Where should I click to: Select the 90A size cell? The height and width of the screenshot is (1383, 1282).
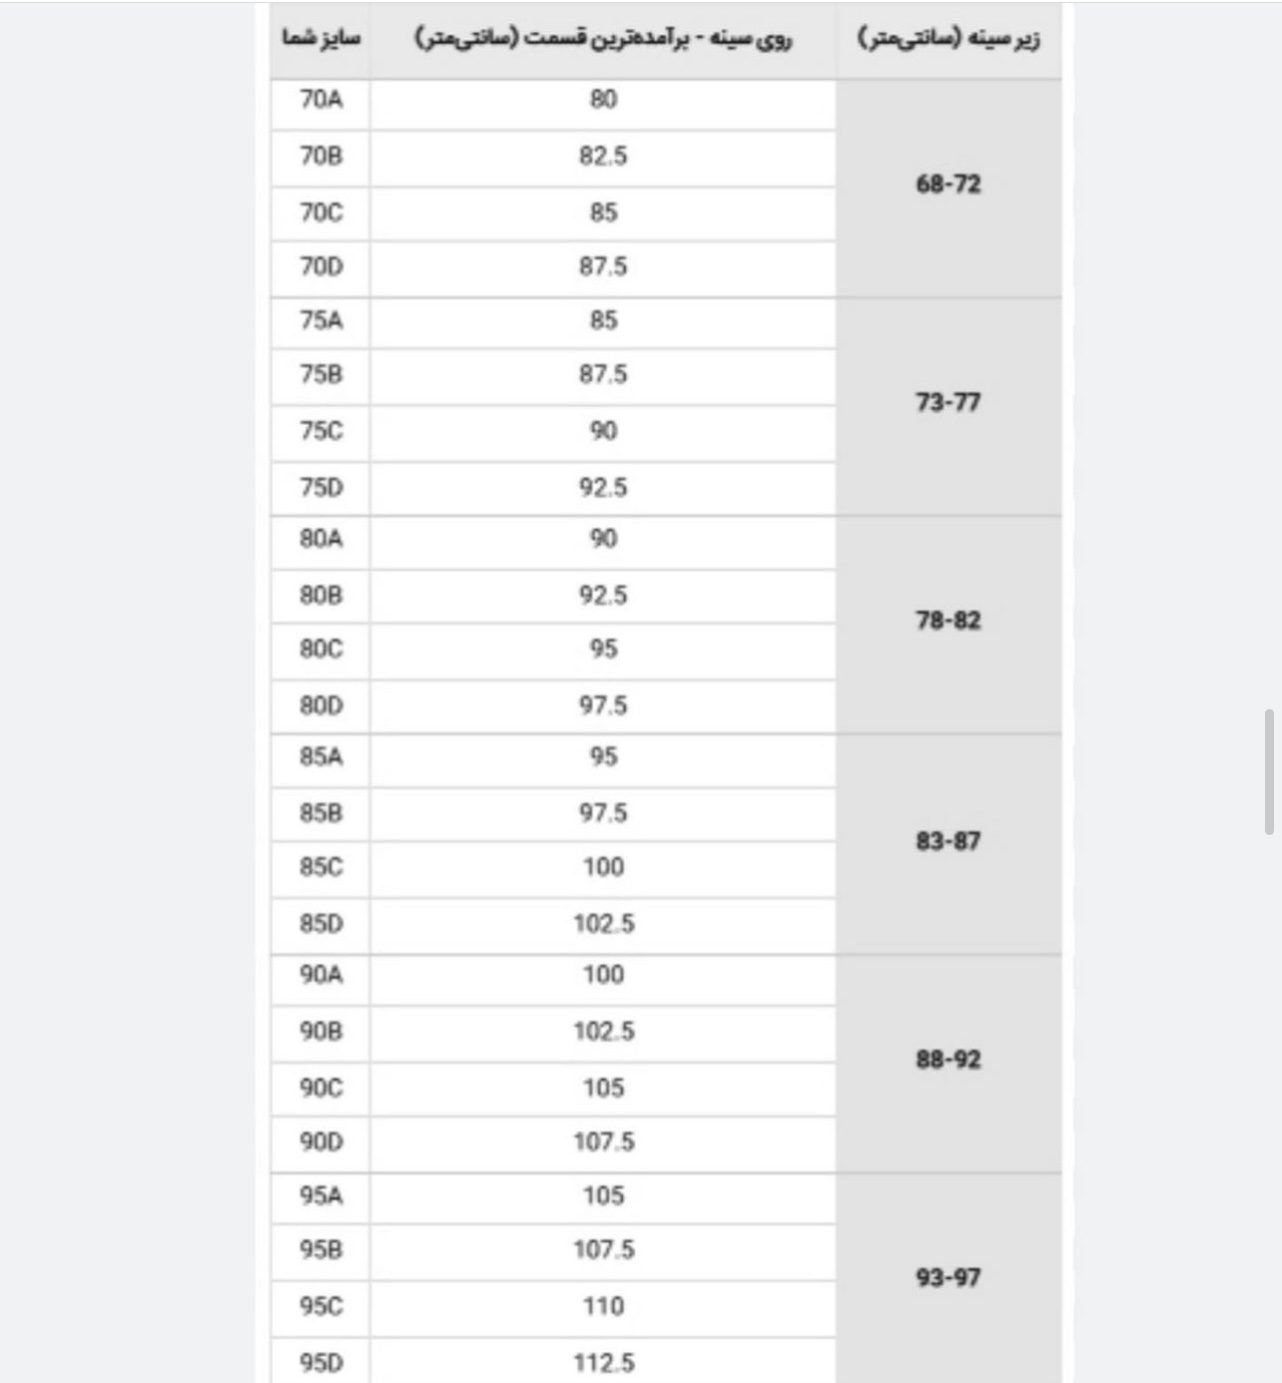(x=320, y=975)
